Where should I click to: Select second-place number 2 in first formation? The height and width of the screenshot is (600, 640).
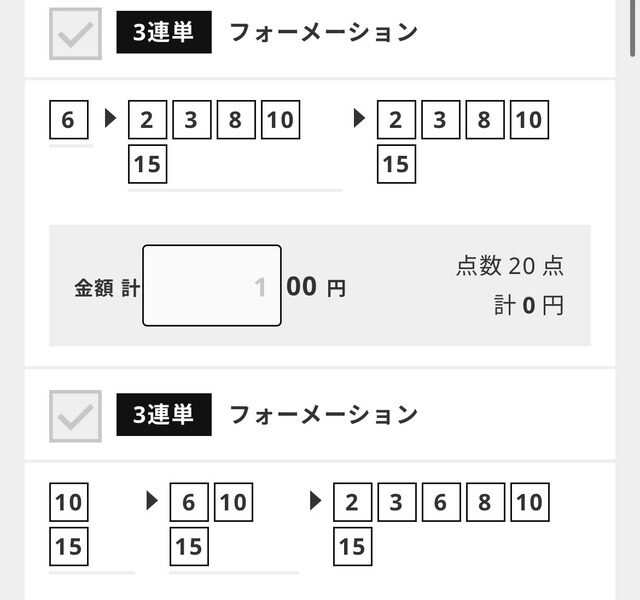[147, 120]
